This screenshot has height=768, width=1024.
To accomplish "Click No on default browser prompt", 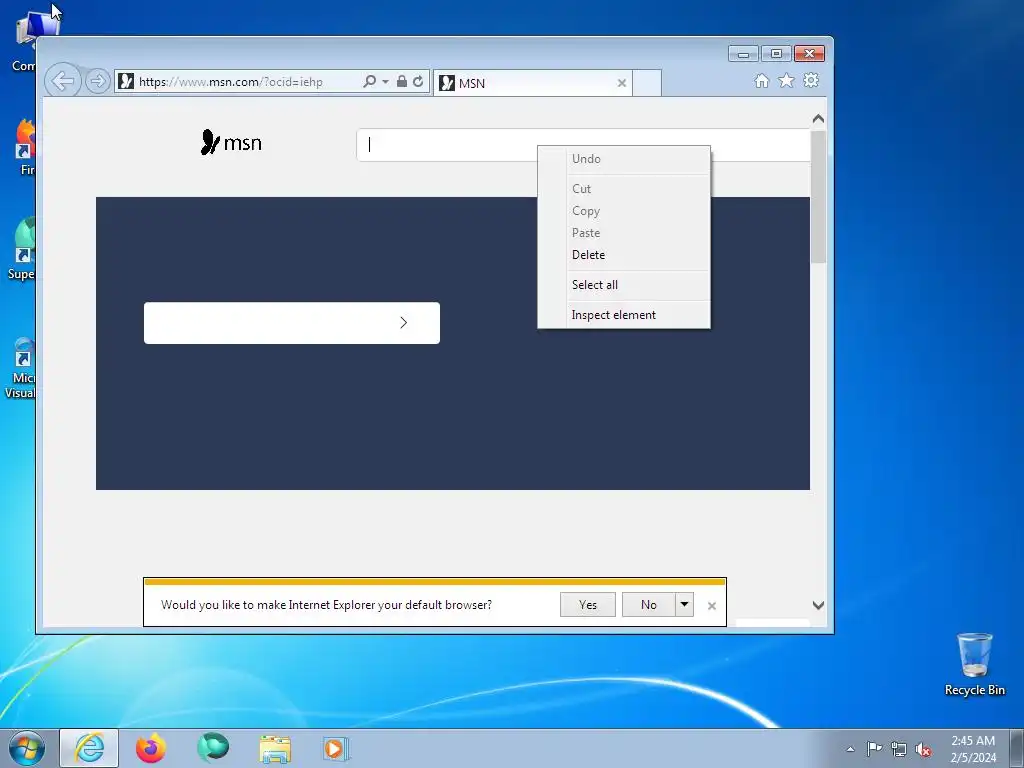I will coord(648,605).
